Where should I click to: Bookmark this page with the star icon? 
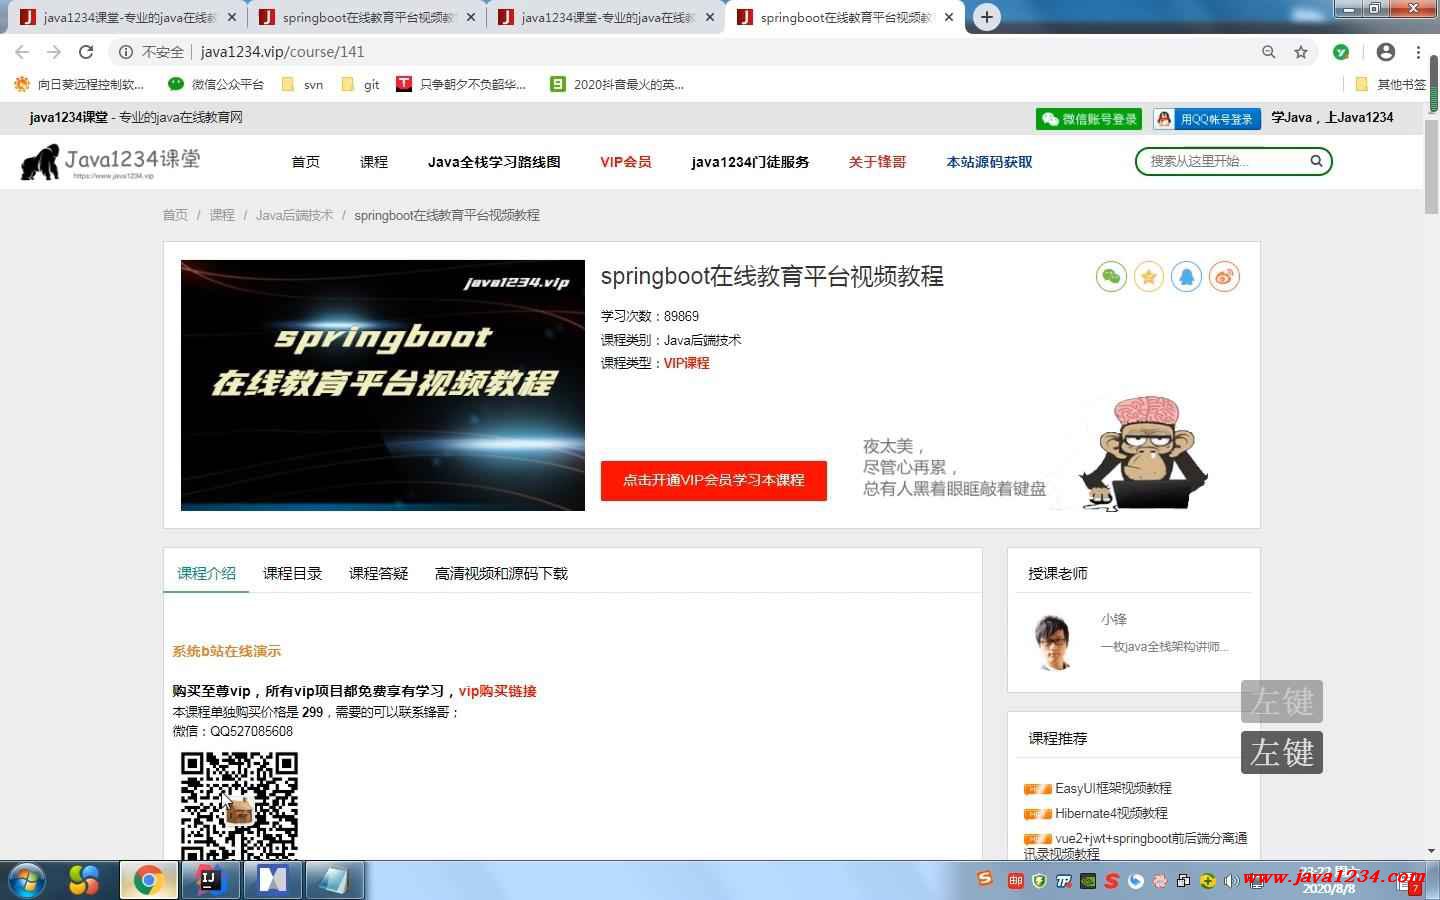[1301, 52]
